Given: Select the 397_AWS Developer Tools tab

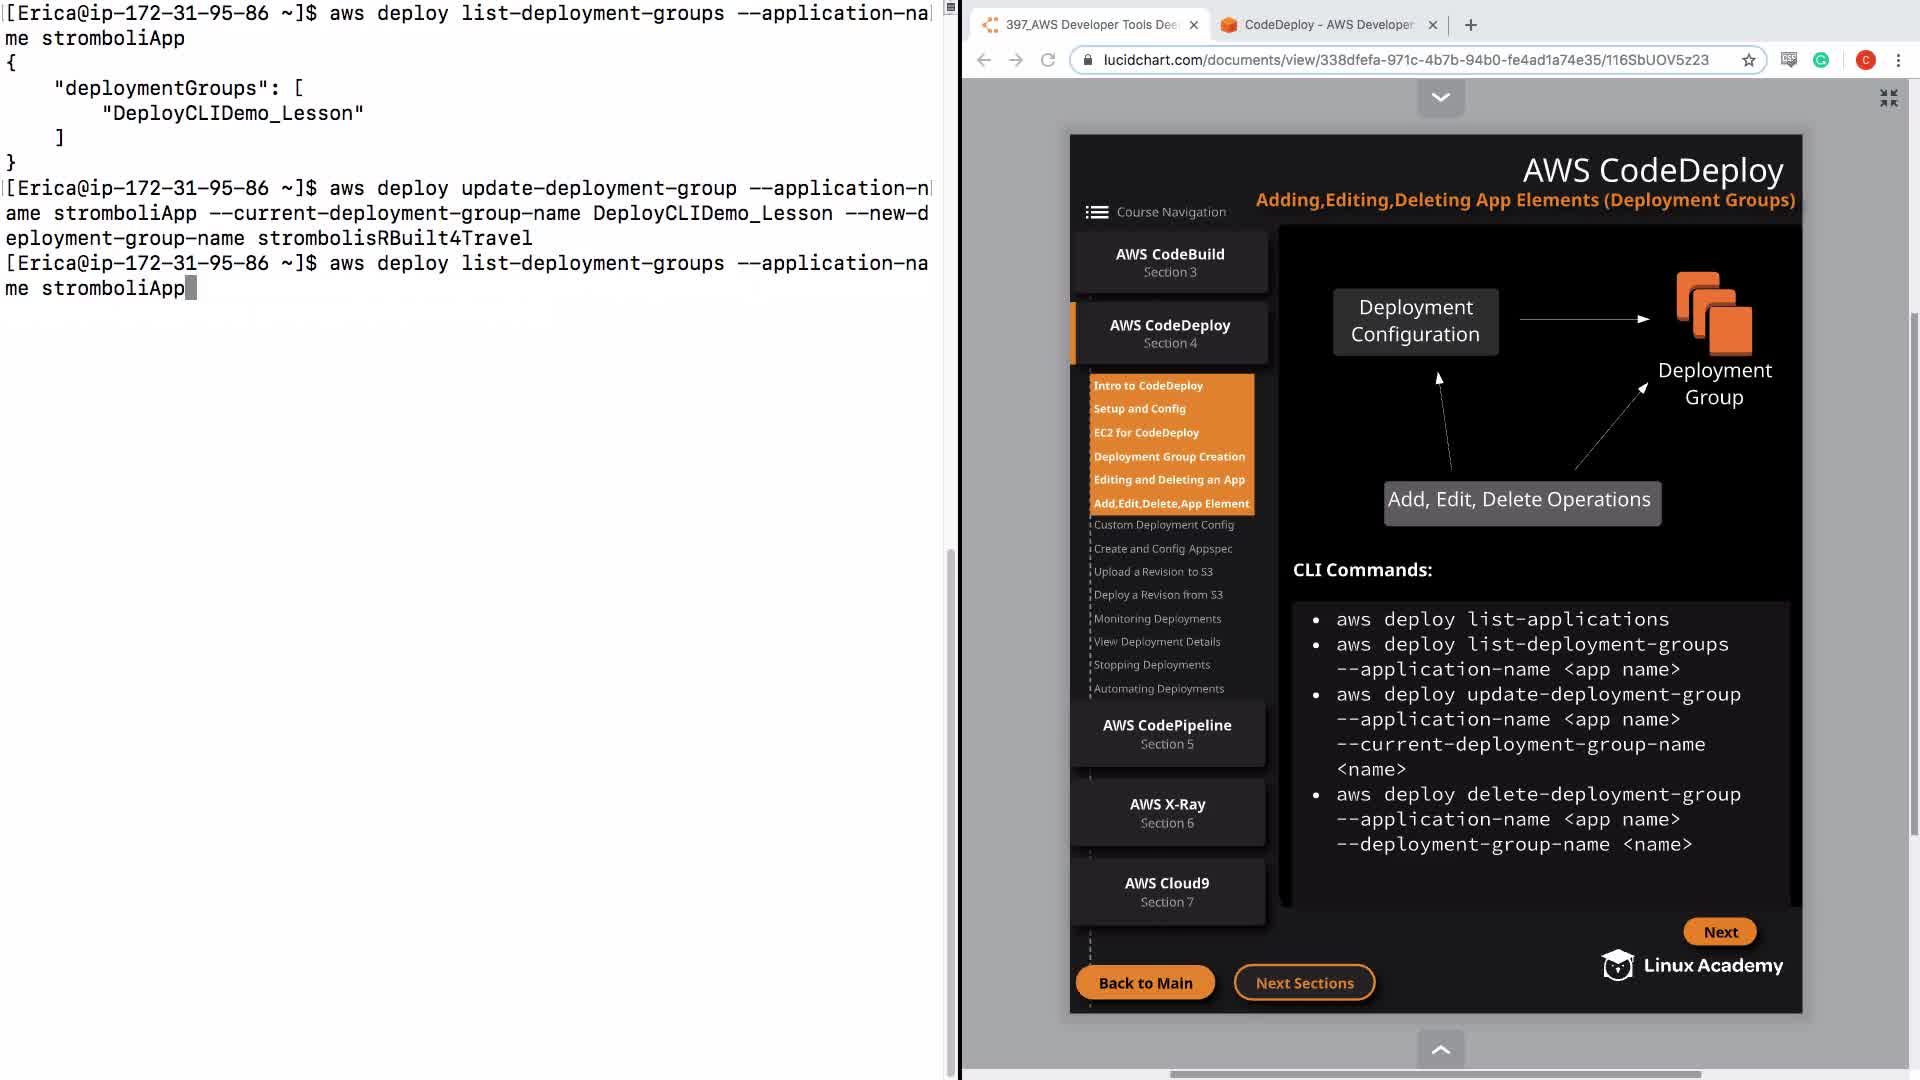Looking at the screenshot, I should click(1090, 25).
